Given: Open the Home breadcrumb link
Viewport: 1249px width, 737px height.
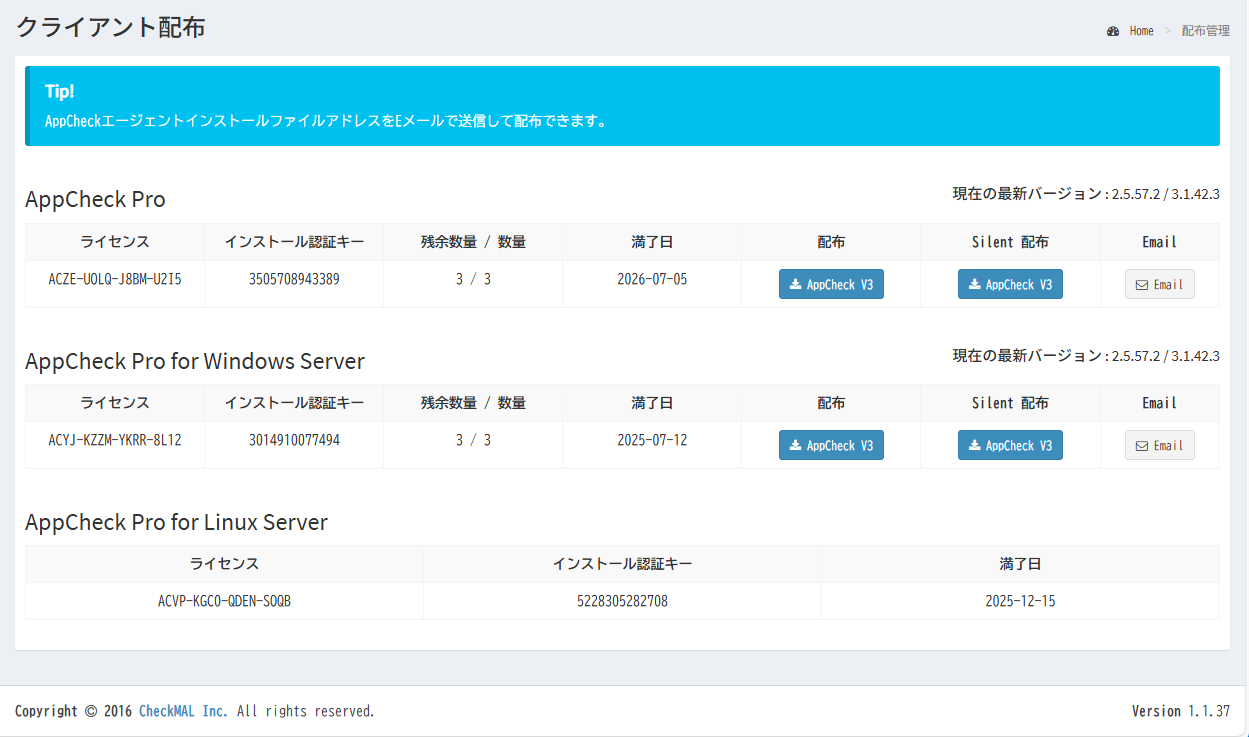Looking at the screenshot, I should click(1141, 31).
